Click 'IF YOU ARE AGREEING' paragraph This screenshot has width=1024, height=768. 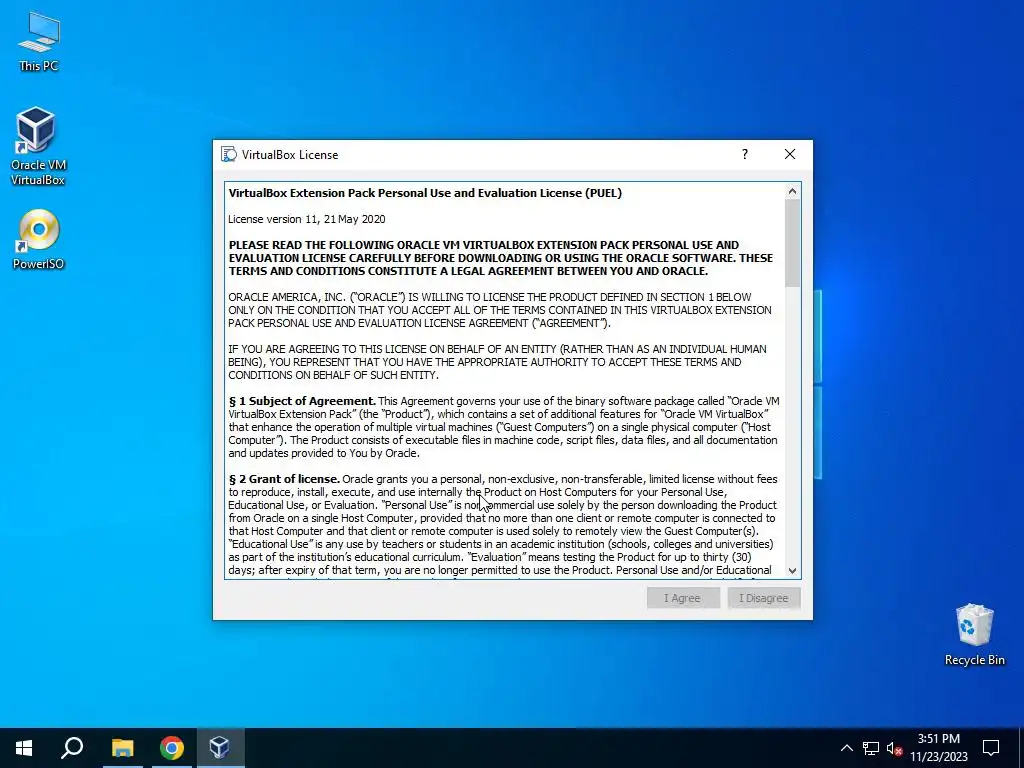497,362
